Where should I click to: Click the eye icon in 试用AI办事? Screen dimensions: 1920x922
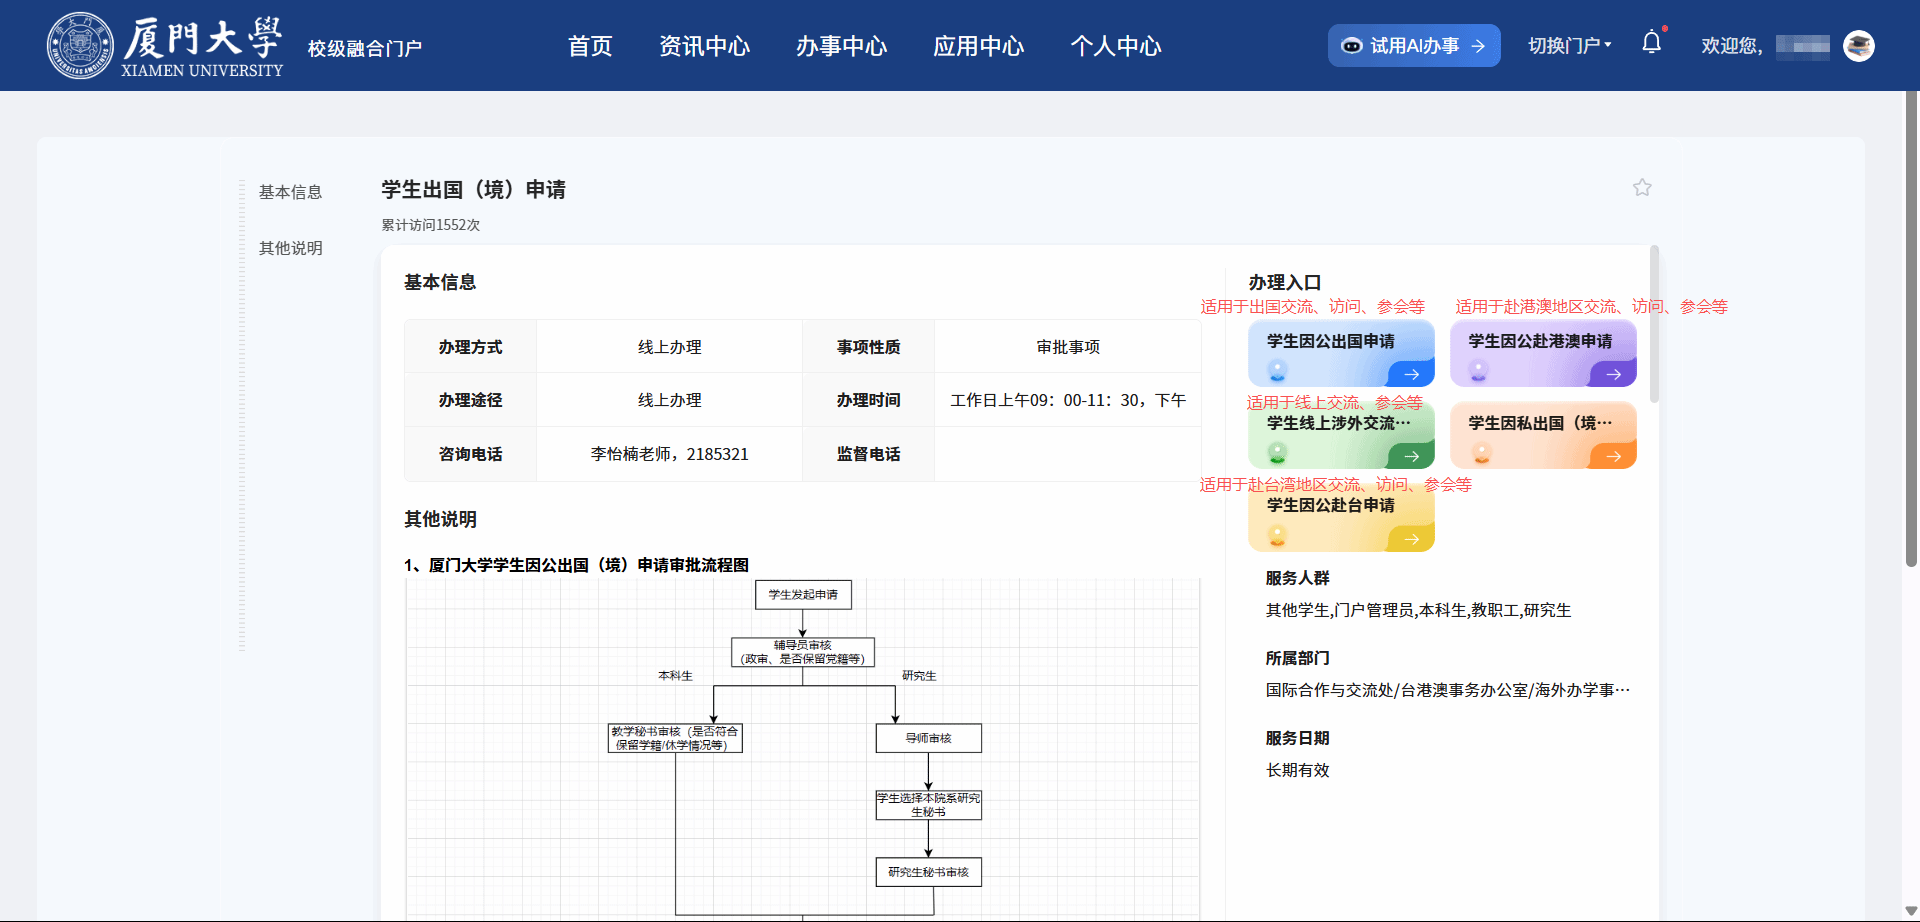click(1352, 46)
